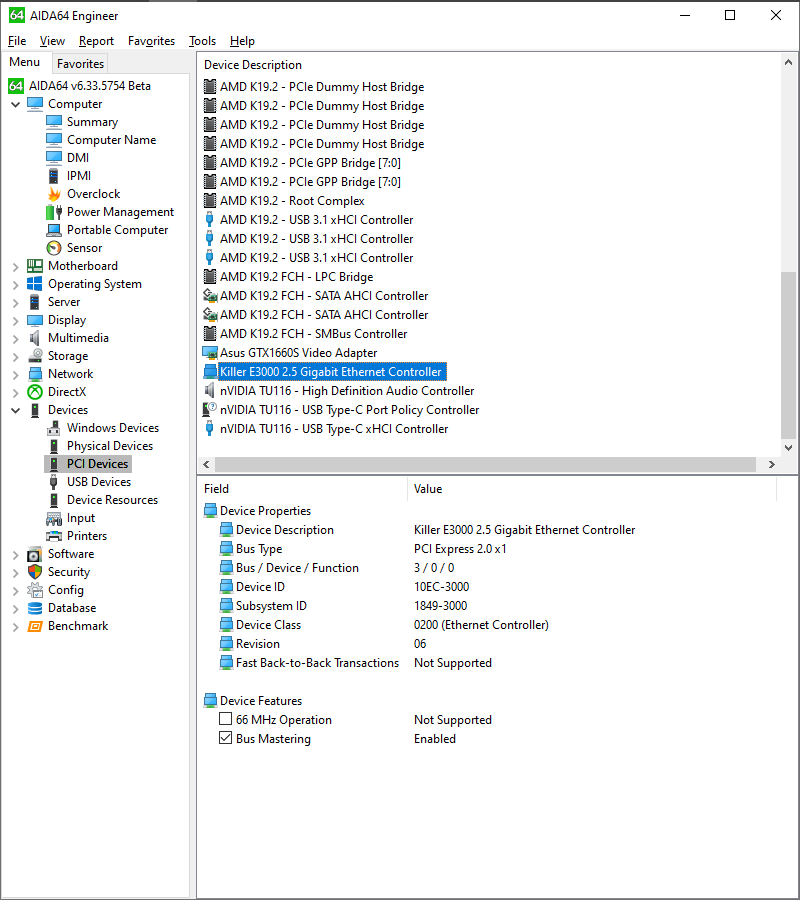Collapse the Computer tree node
This screenshot has width=800, height=900.
click(x=15, y=104)
